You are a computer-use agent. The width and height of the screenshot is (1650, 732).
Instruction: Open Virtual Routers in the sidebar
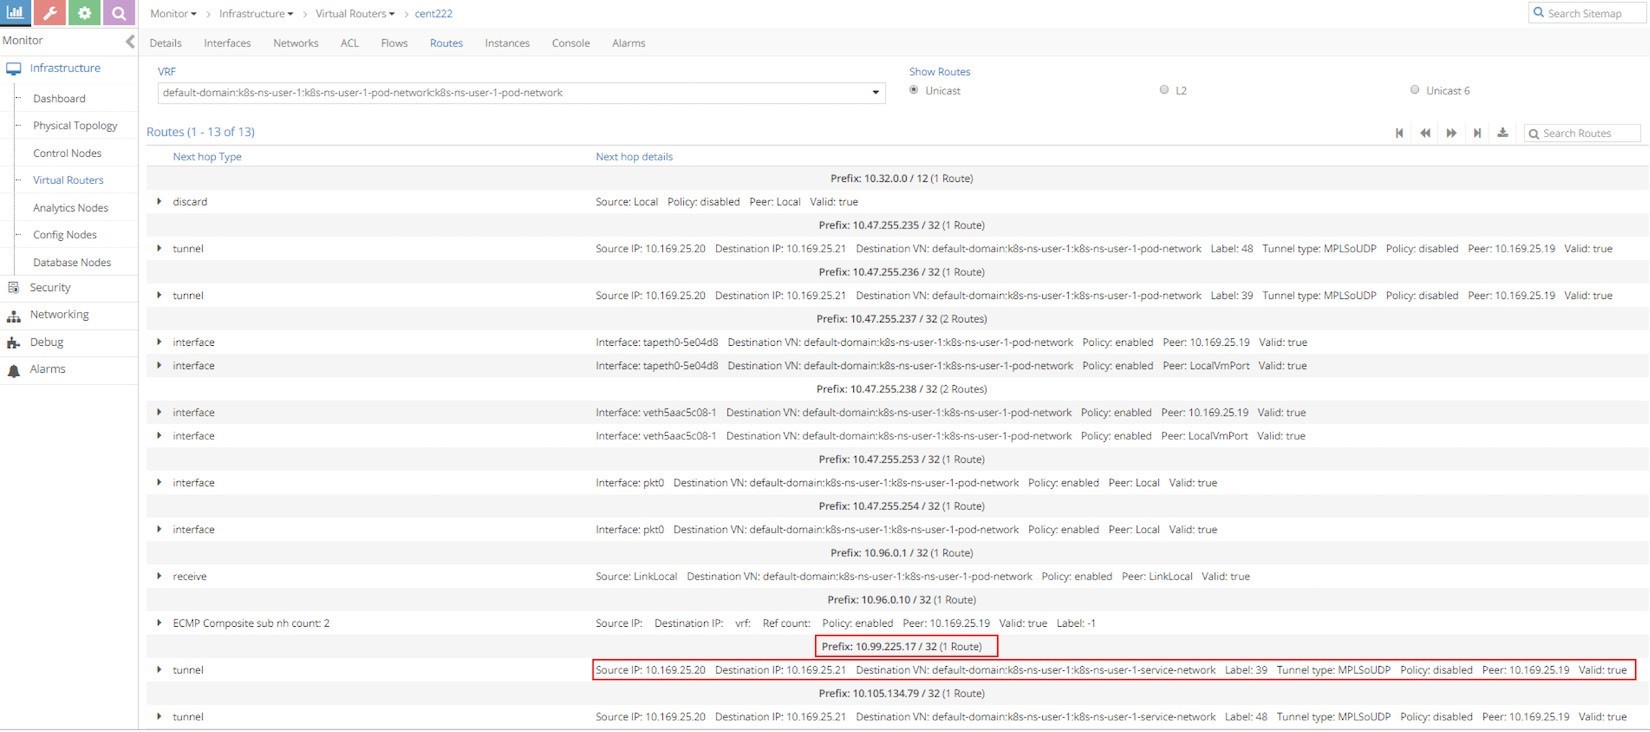[x=68, y=181]
